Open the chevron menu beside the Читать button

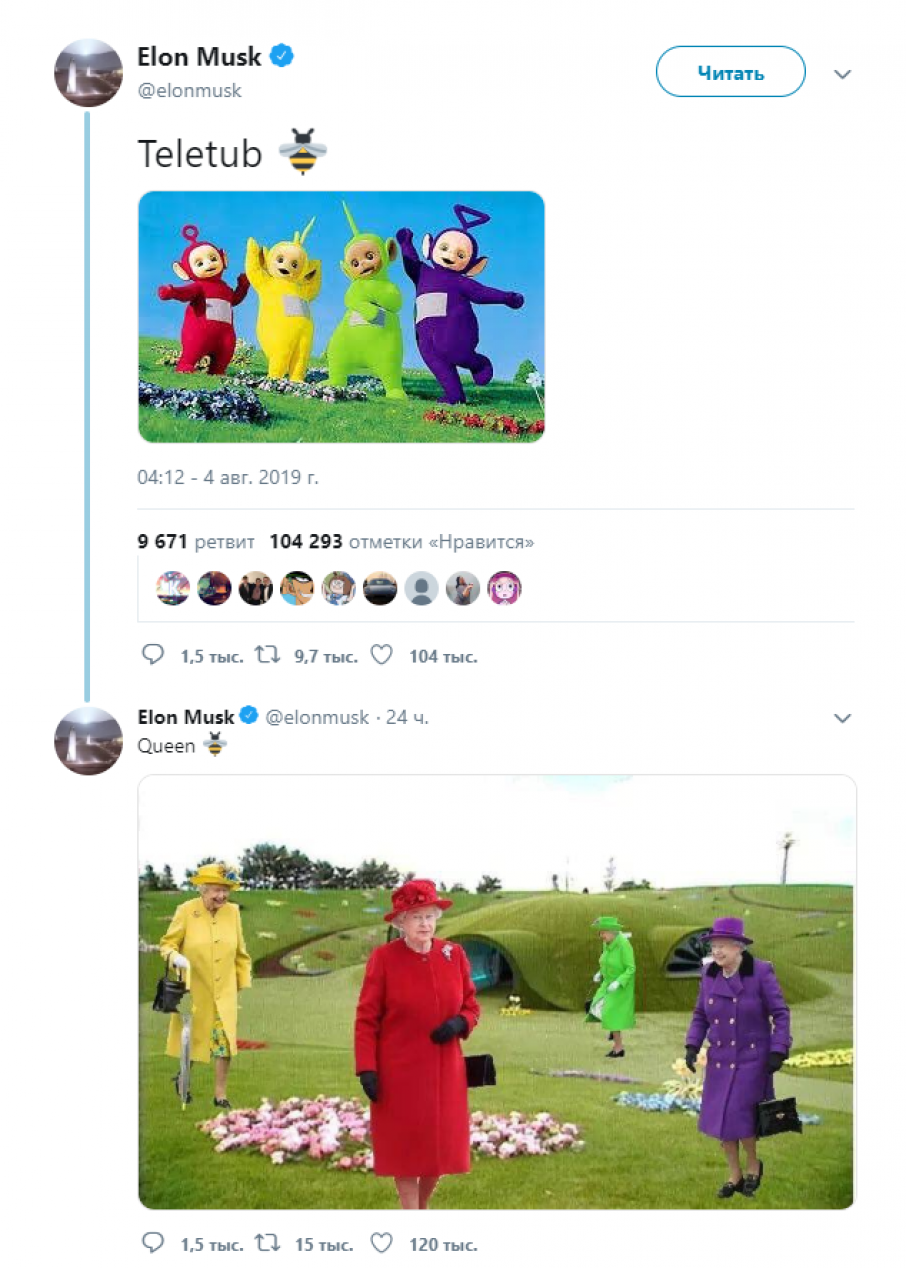pos(842,74)
